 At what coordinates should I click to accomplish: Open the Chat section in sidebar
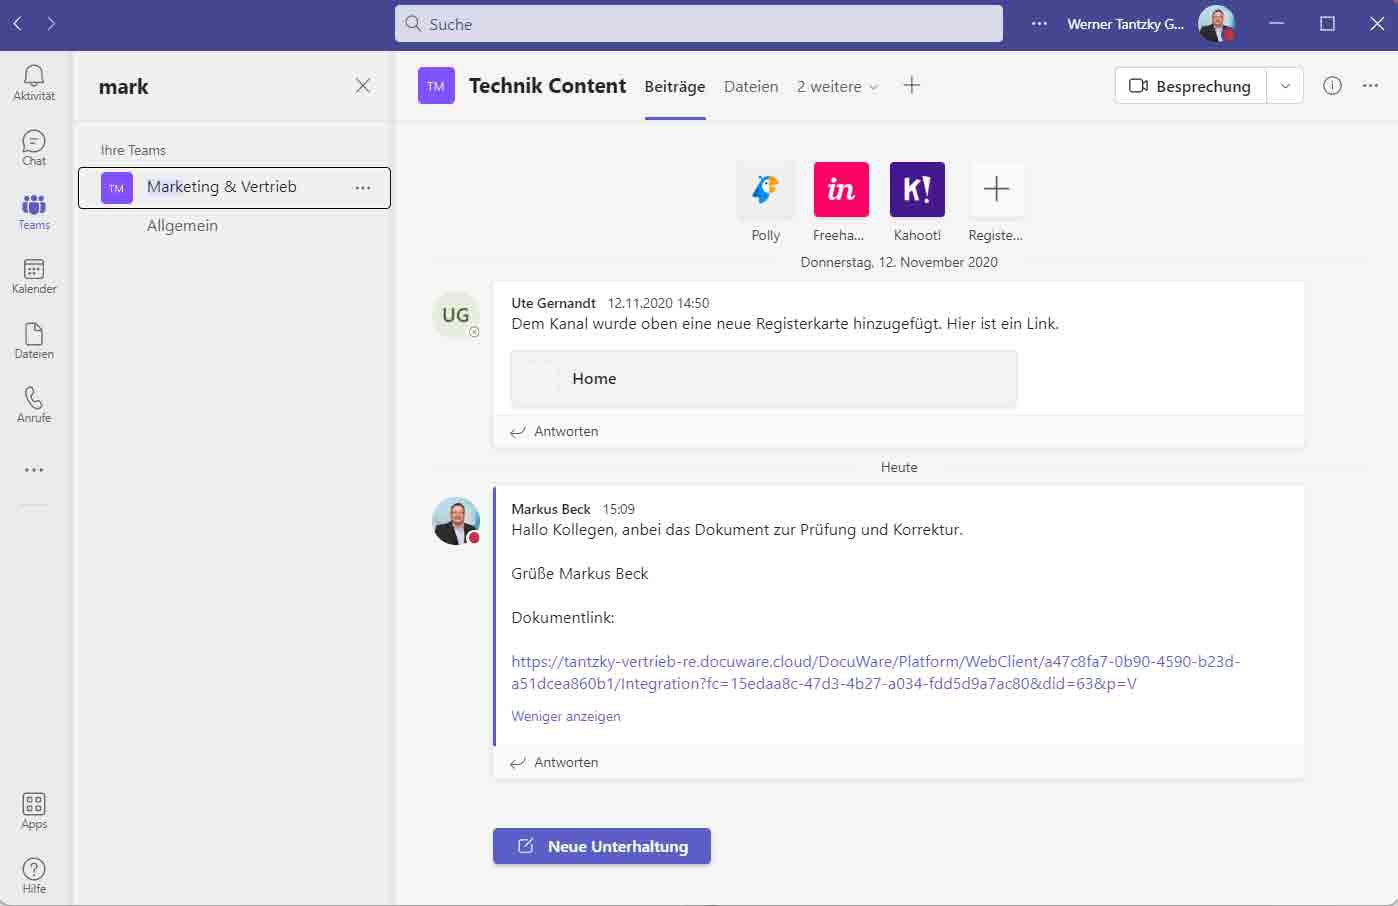point(34,147)
